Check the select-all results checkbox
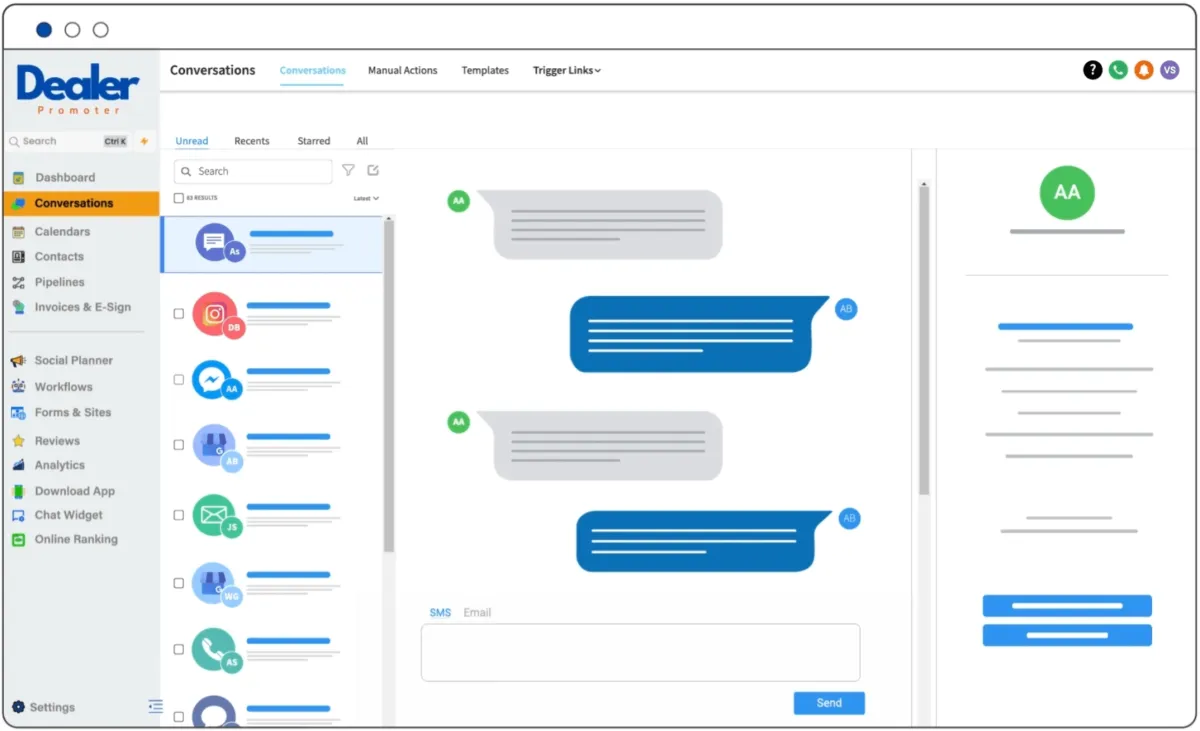The width and height of the screenshot is (1200, 731). [x=178, y=197]
